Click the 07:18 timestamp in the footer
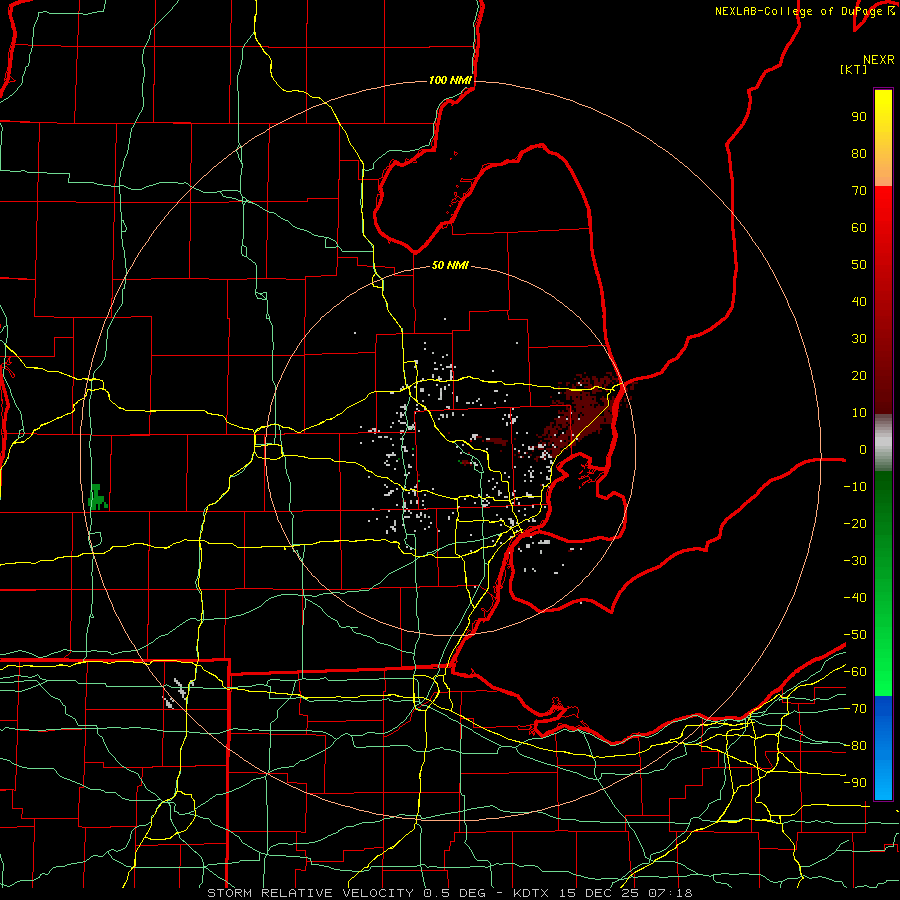 coord(670,893)
